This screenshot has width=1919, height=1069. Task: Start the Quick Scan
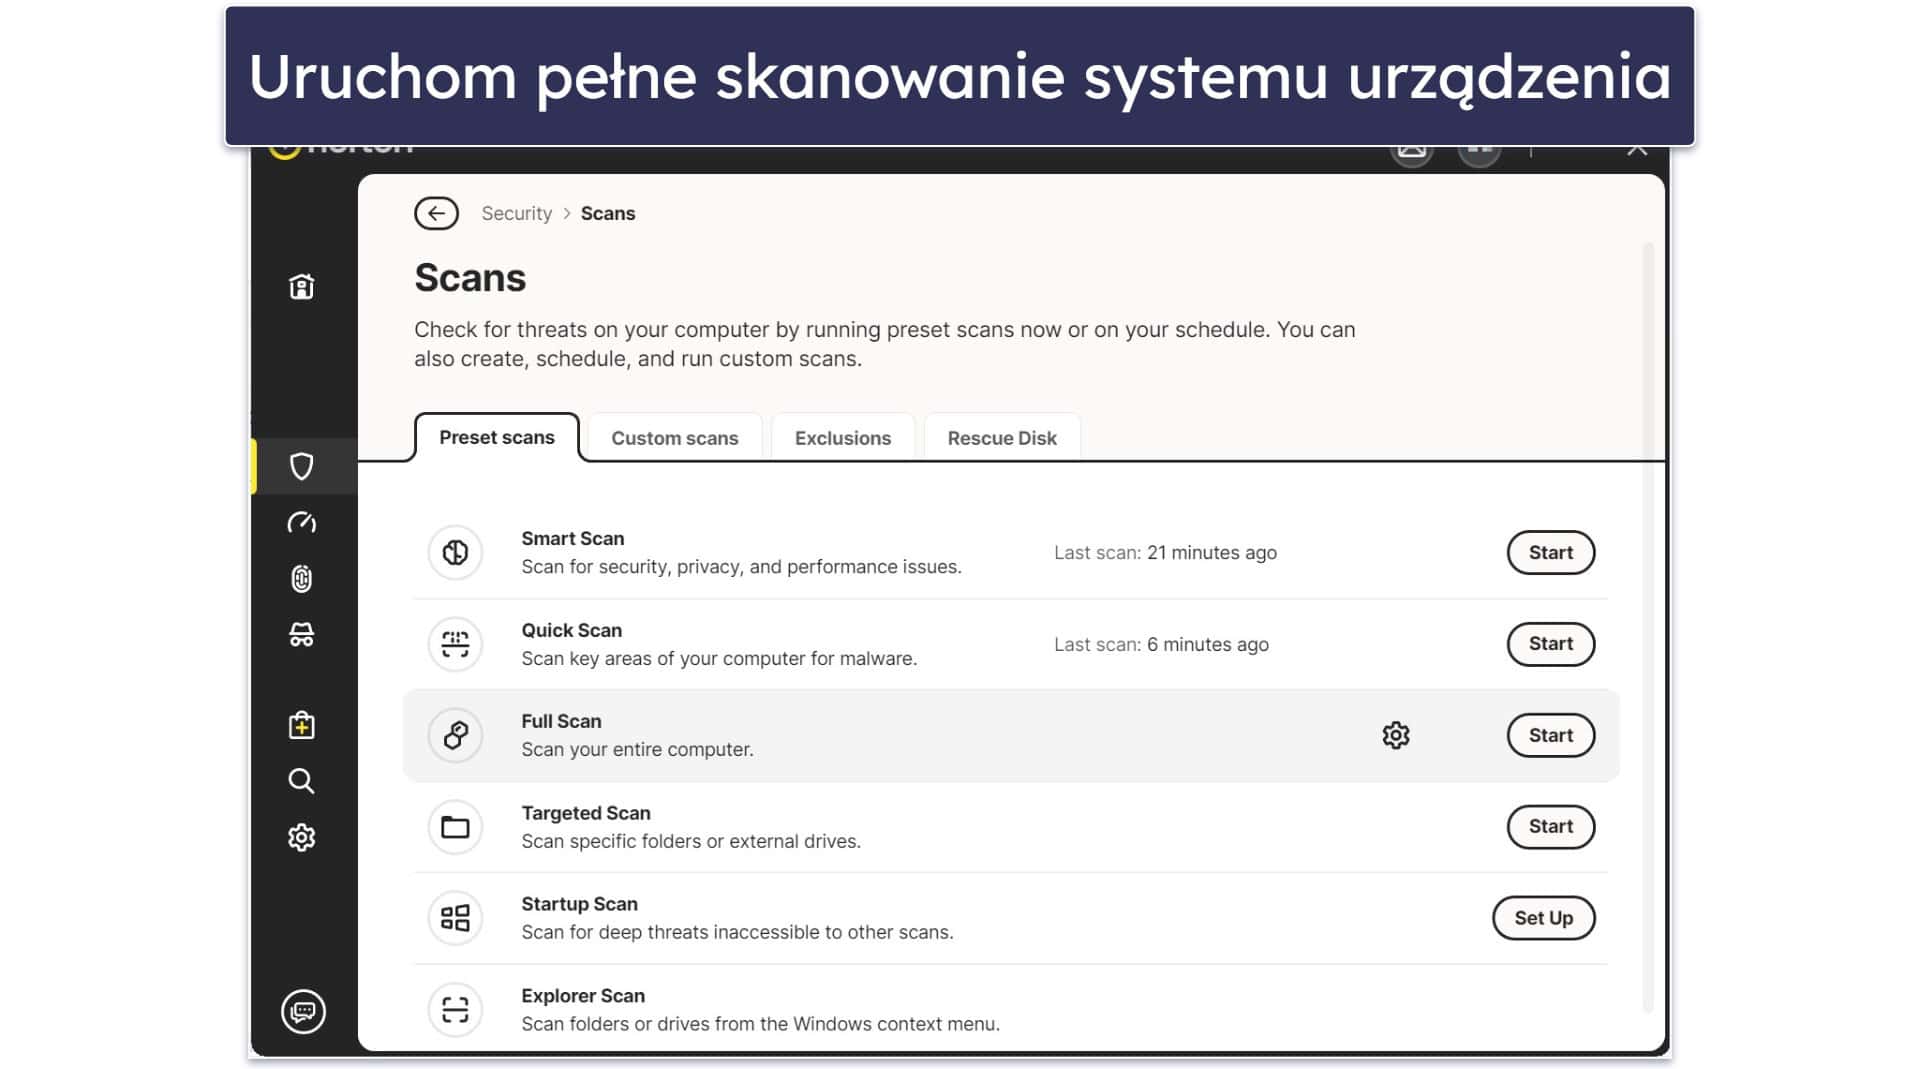point(1551,644)
